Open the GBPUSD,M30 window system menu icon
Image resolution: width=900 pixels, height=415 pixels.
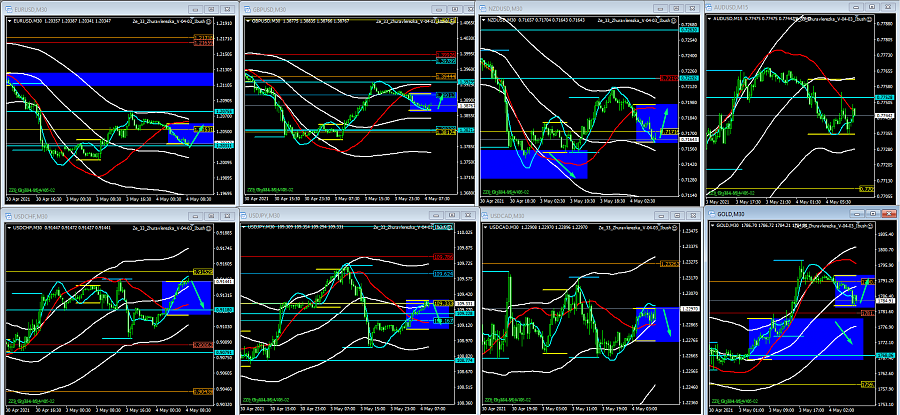point(247,10)
